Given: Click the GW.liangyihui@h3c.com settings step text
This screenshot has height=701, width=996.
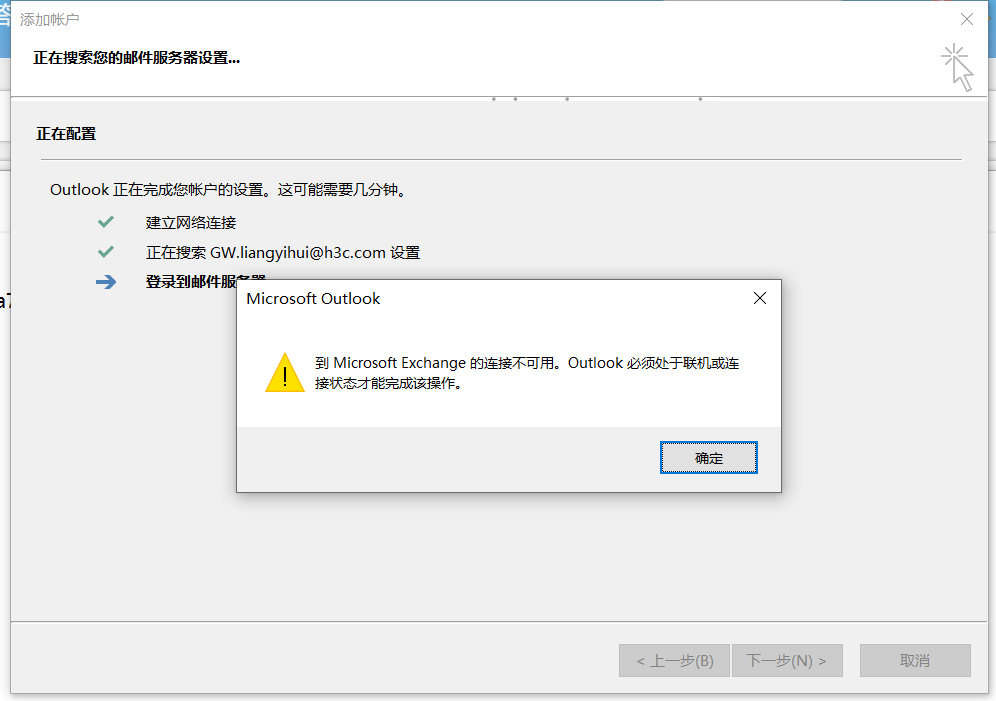Looking at the screenshot, I should 283,253.
